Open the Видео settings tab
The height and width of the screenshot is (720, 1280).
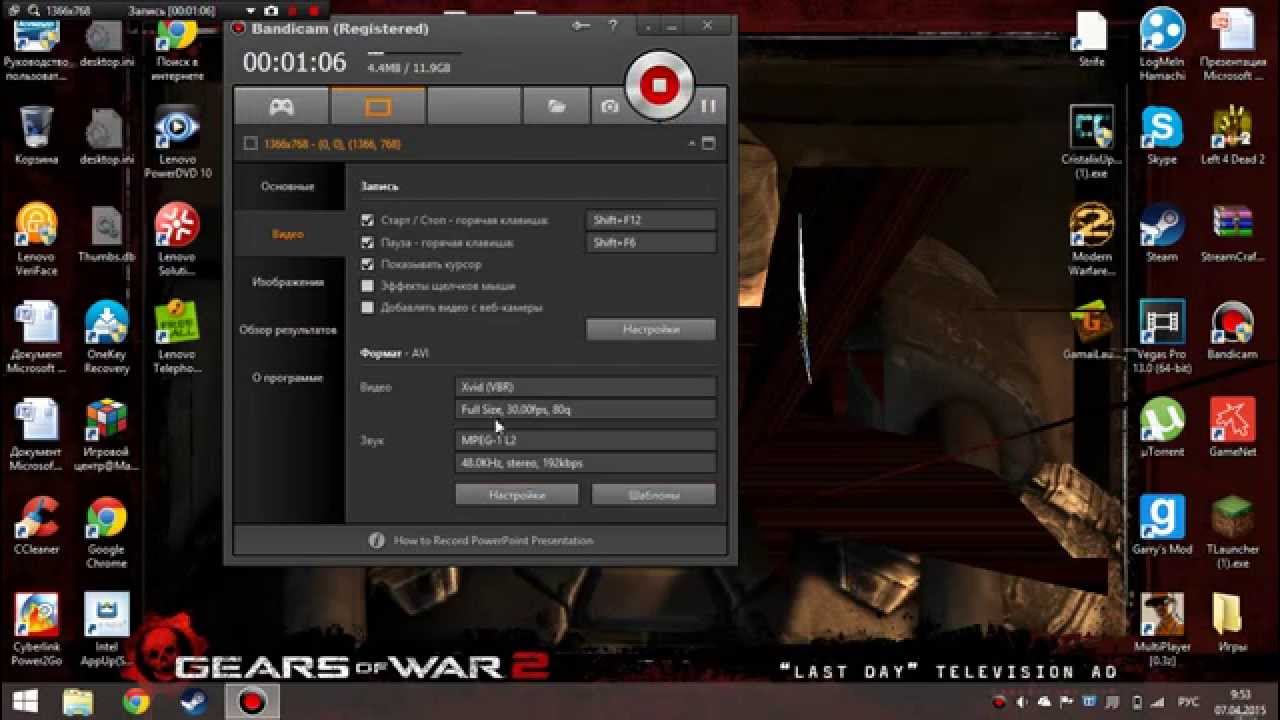288,234
